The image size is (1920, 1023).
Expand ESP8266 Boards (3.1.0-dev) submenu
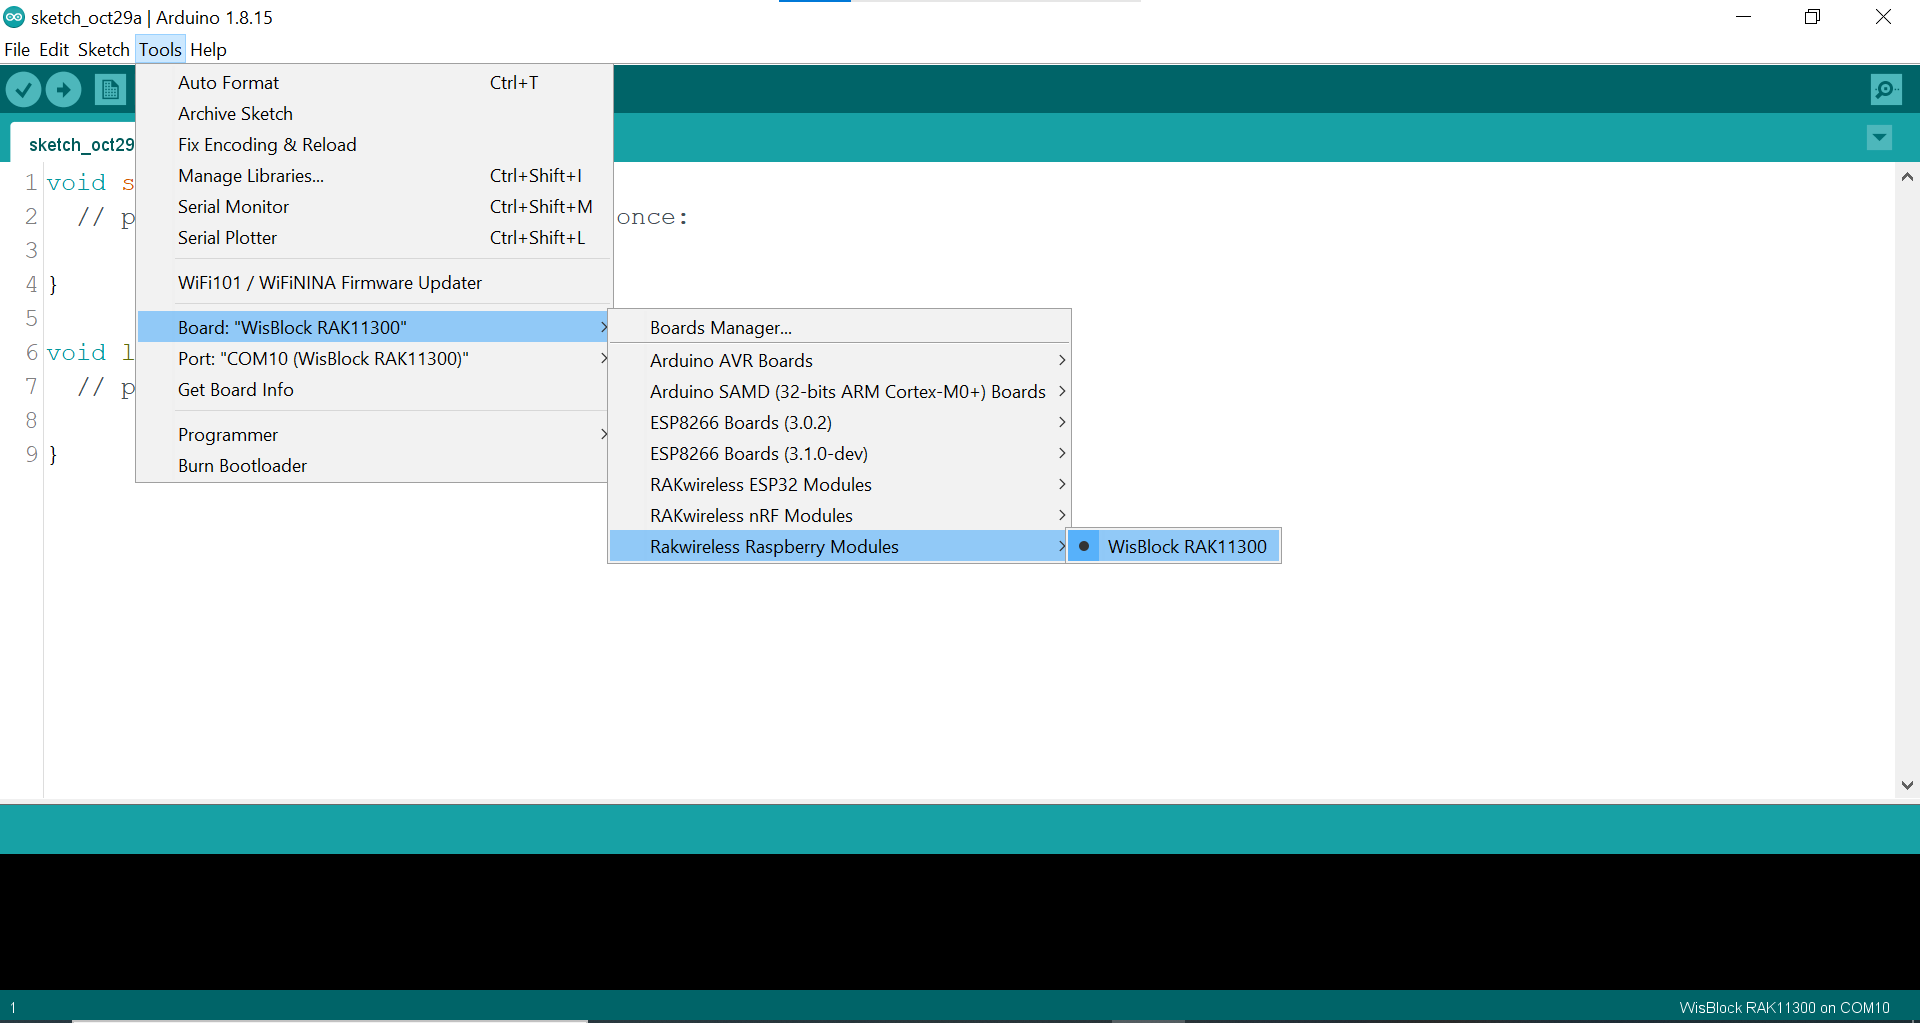[x=839, y=454]
